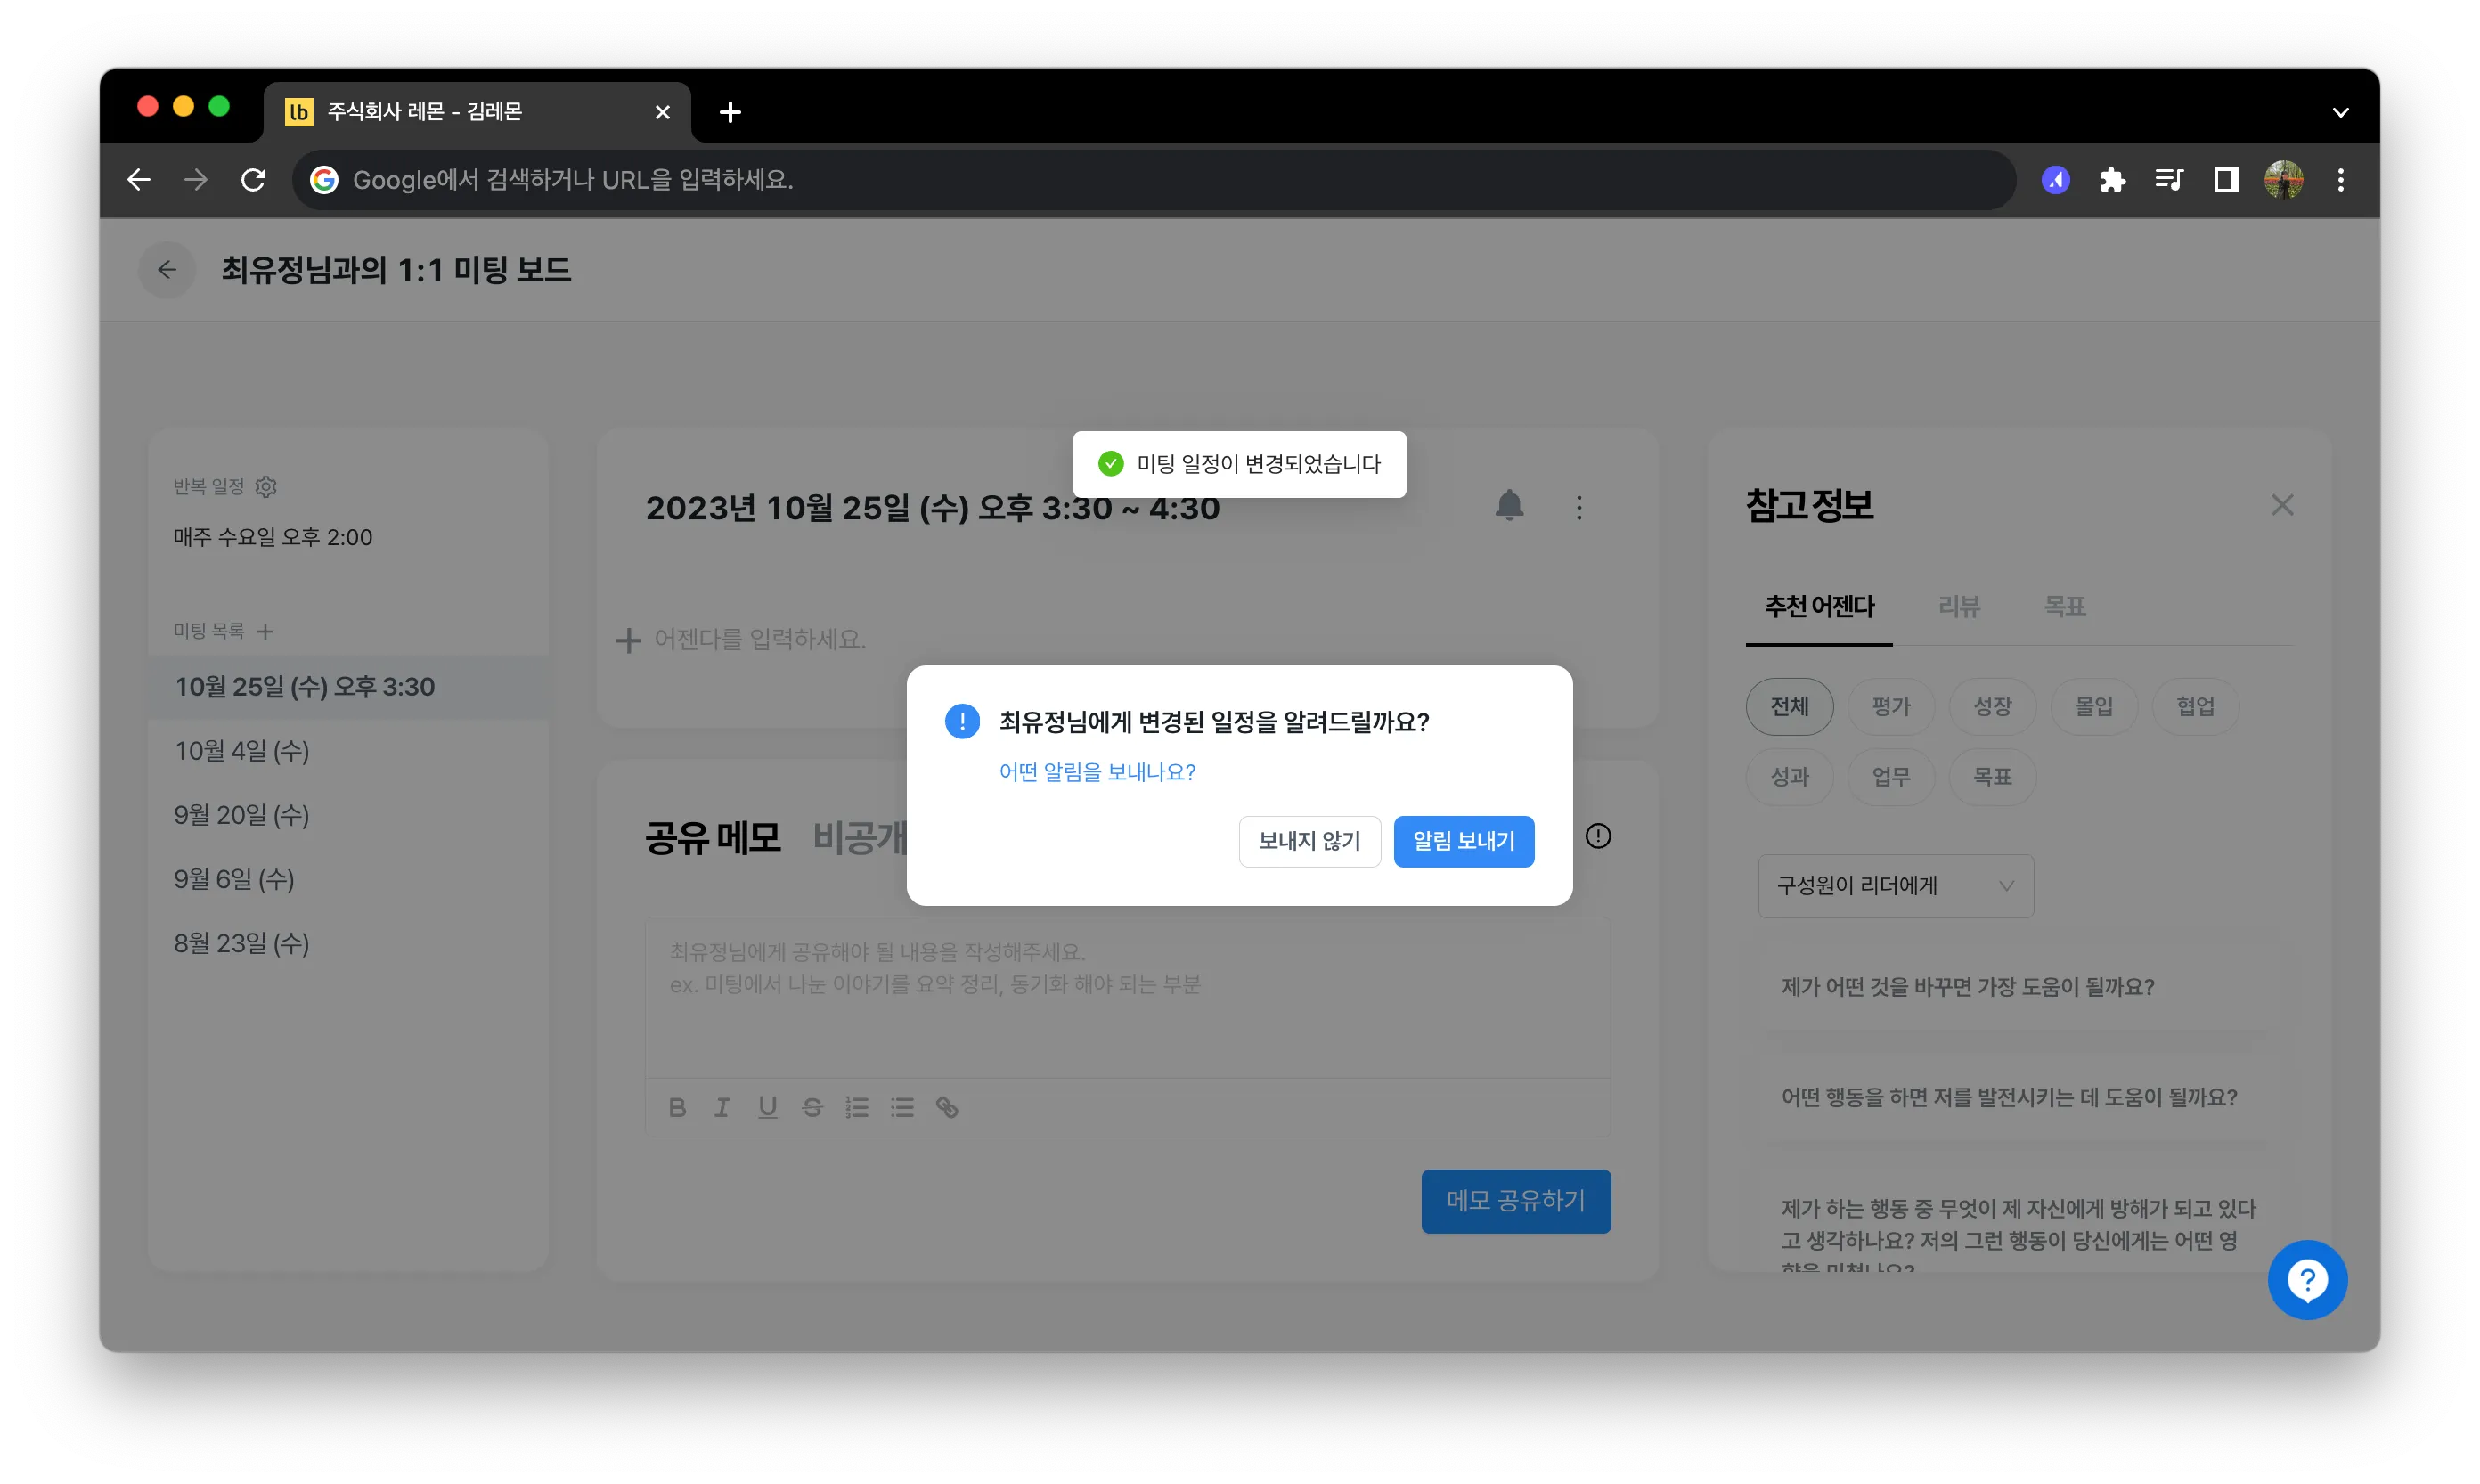Select the 전체 filter chip
The height and width of the screenshot is (1484, 2480).
[x=1789, y=707]
